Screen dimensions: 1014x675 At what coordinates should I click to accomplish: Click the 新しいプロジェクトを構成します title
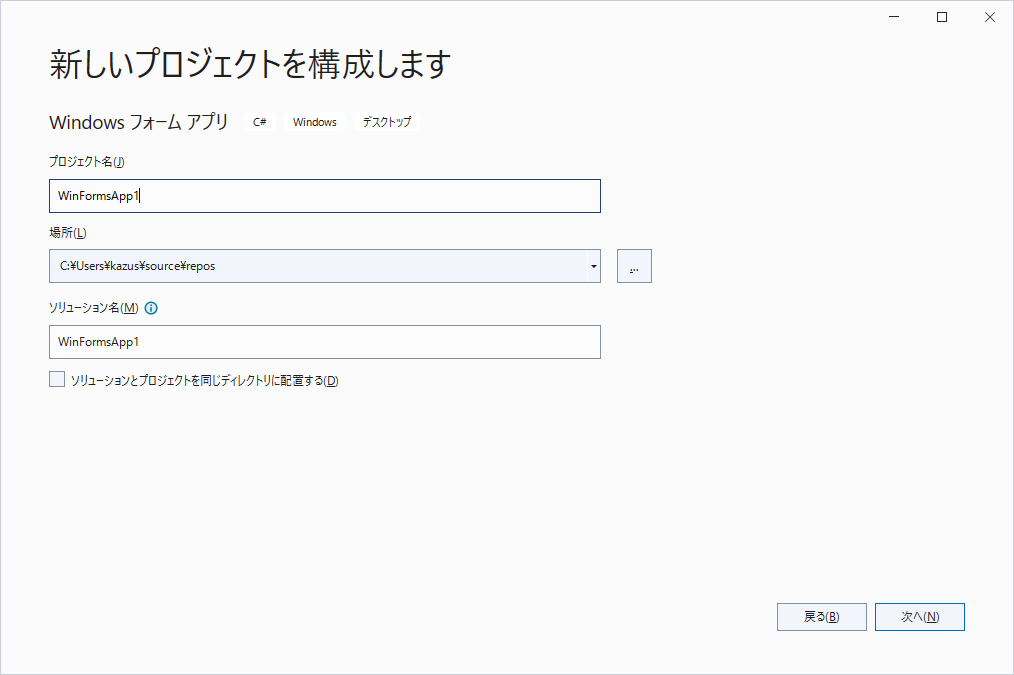point(250,64)
